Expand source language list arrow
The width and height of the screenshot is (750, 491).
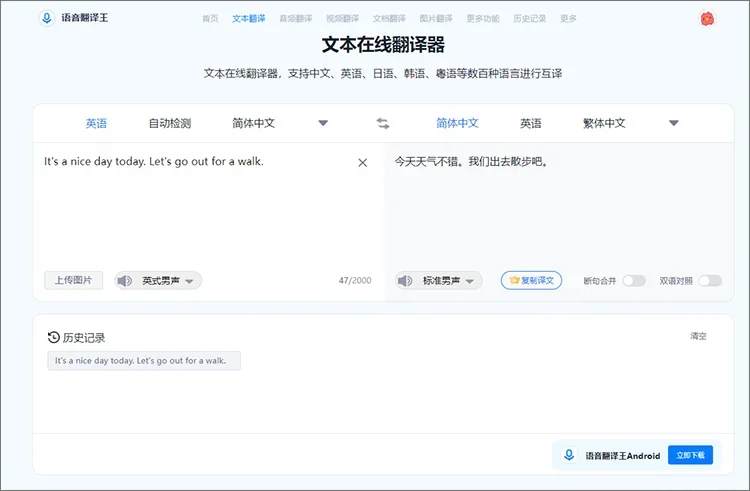tap(323, 123)
